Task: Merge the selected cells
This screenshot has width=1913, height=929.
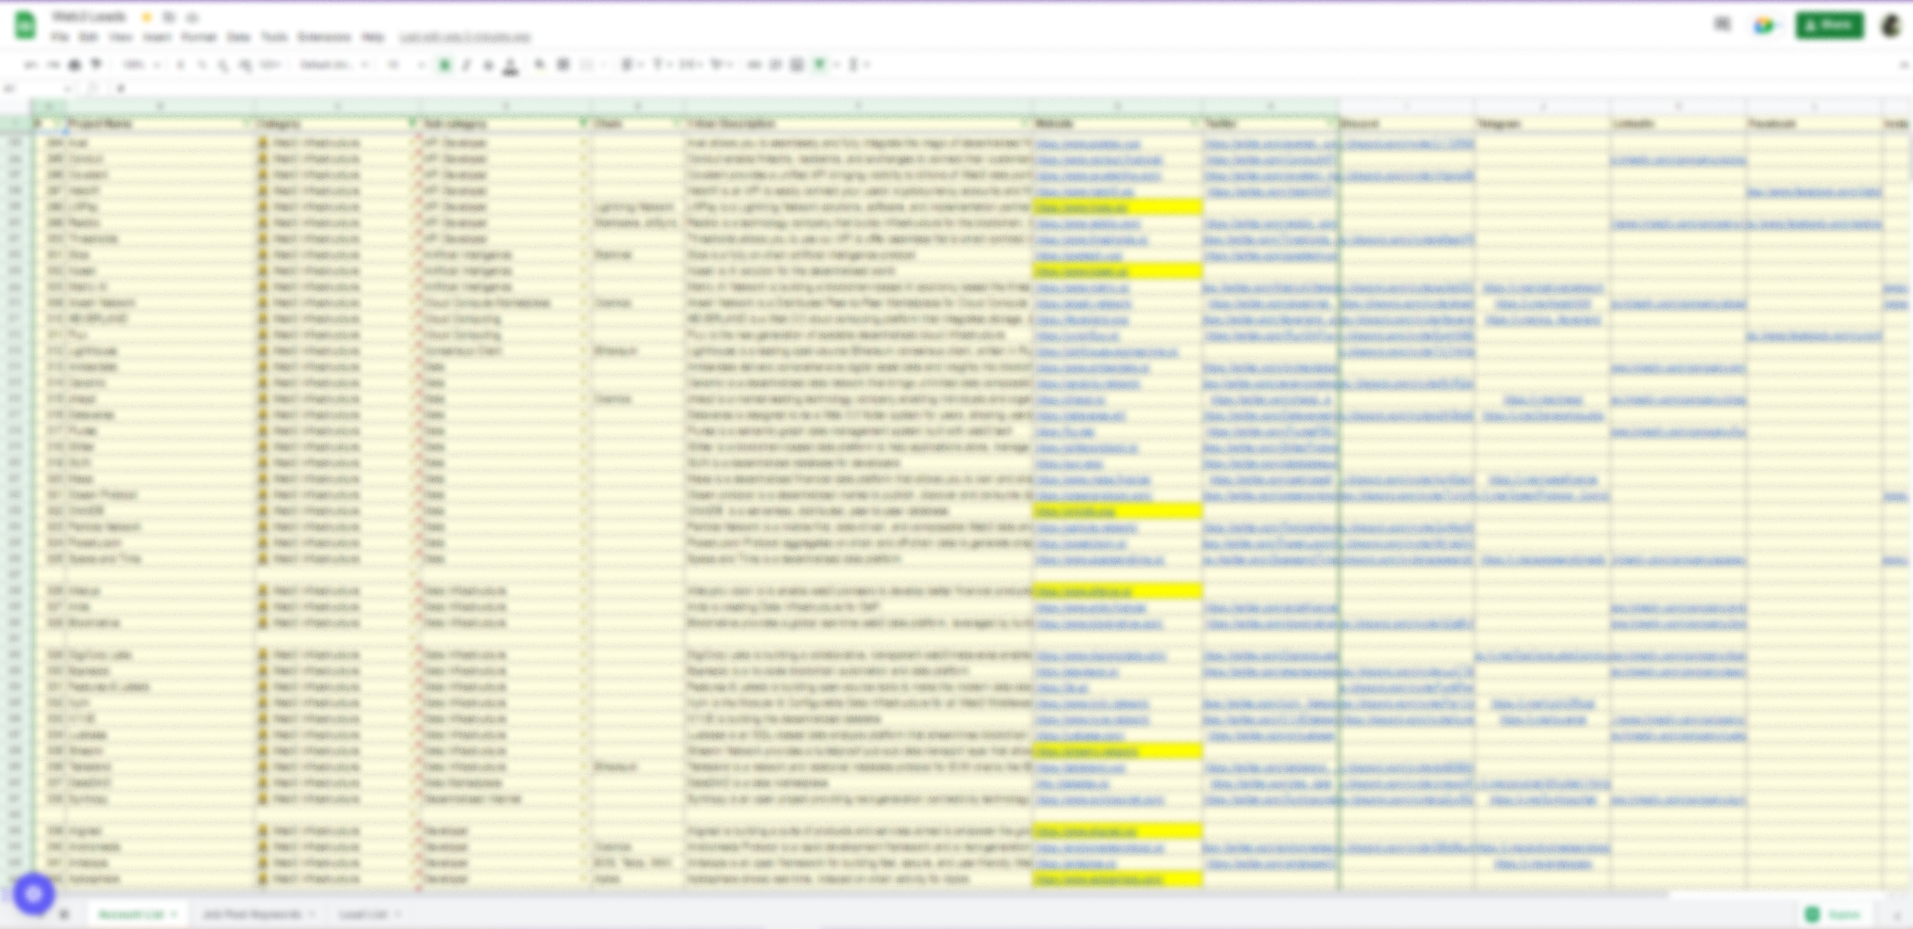Action: click(x=587, y=65)
